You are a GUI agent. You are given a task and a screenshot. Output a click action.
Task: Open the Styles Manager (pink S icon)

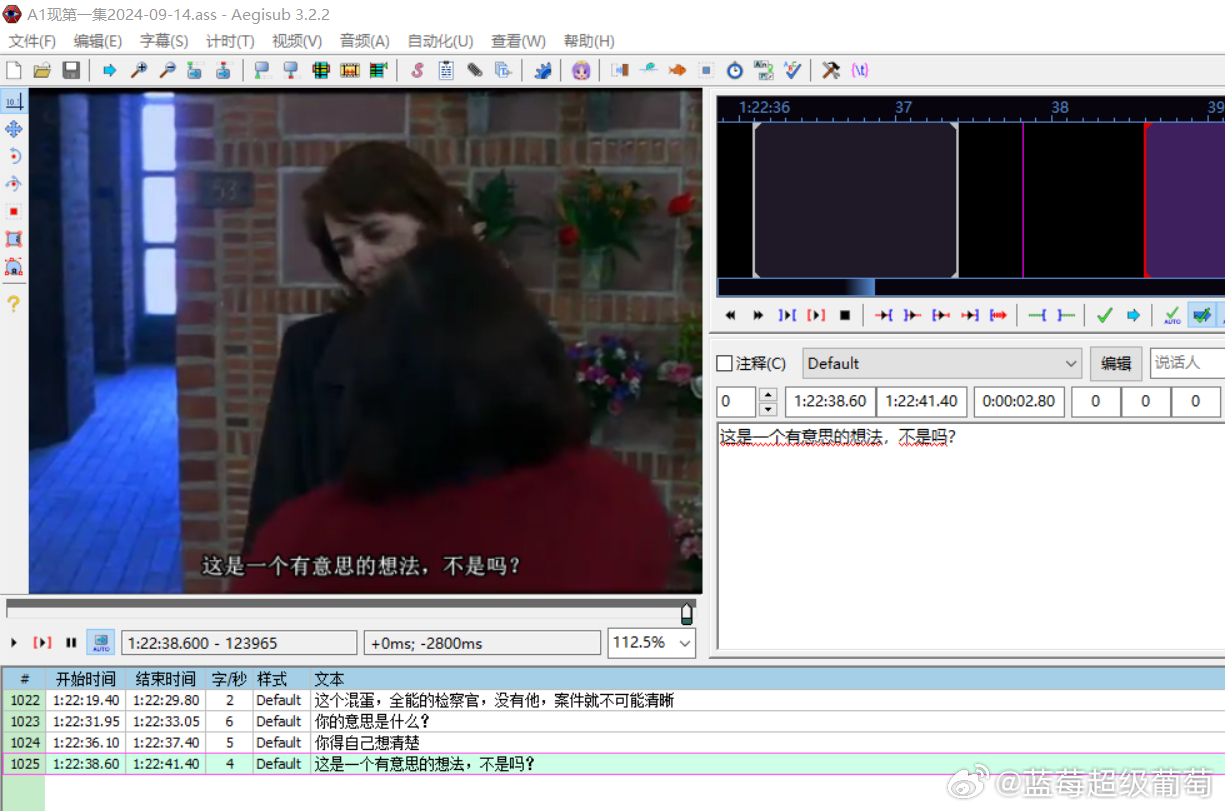point(417,70)
